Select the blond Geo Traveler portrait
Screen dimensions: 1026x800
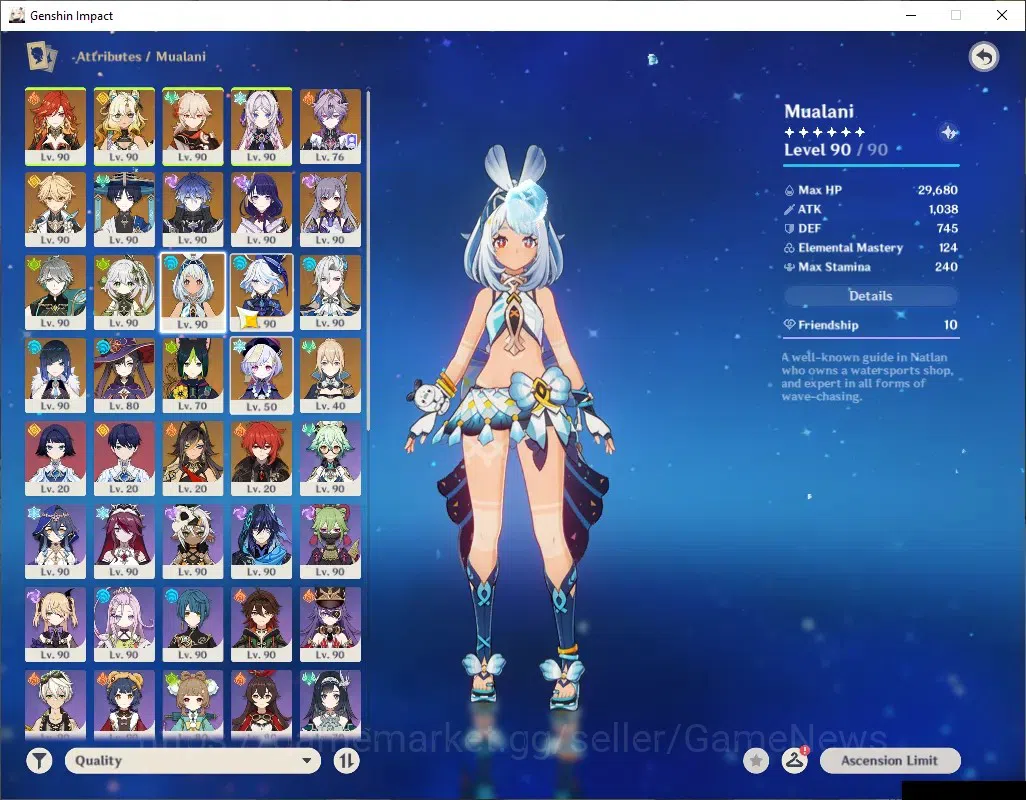pos(56,210)
